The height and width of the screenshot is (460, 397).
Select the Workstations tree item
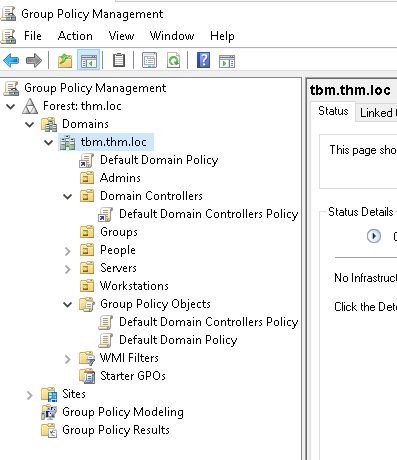134,286
